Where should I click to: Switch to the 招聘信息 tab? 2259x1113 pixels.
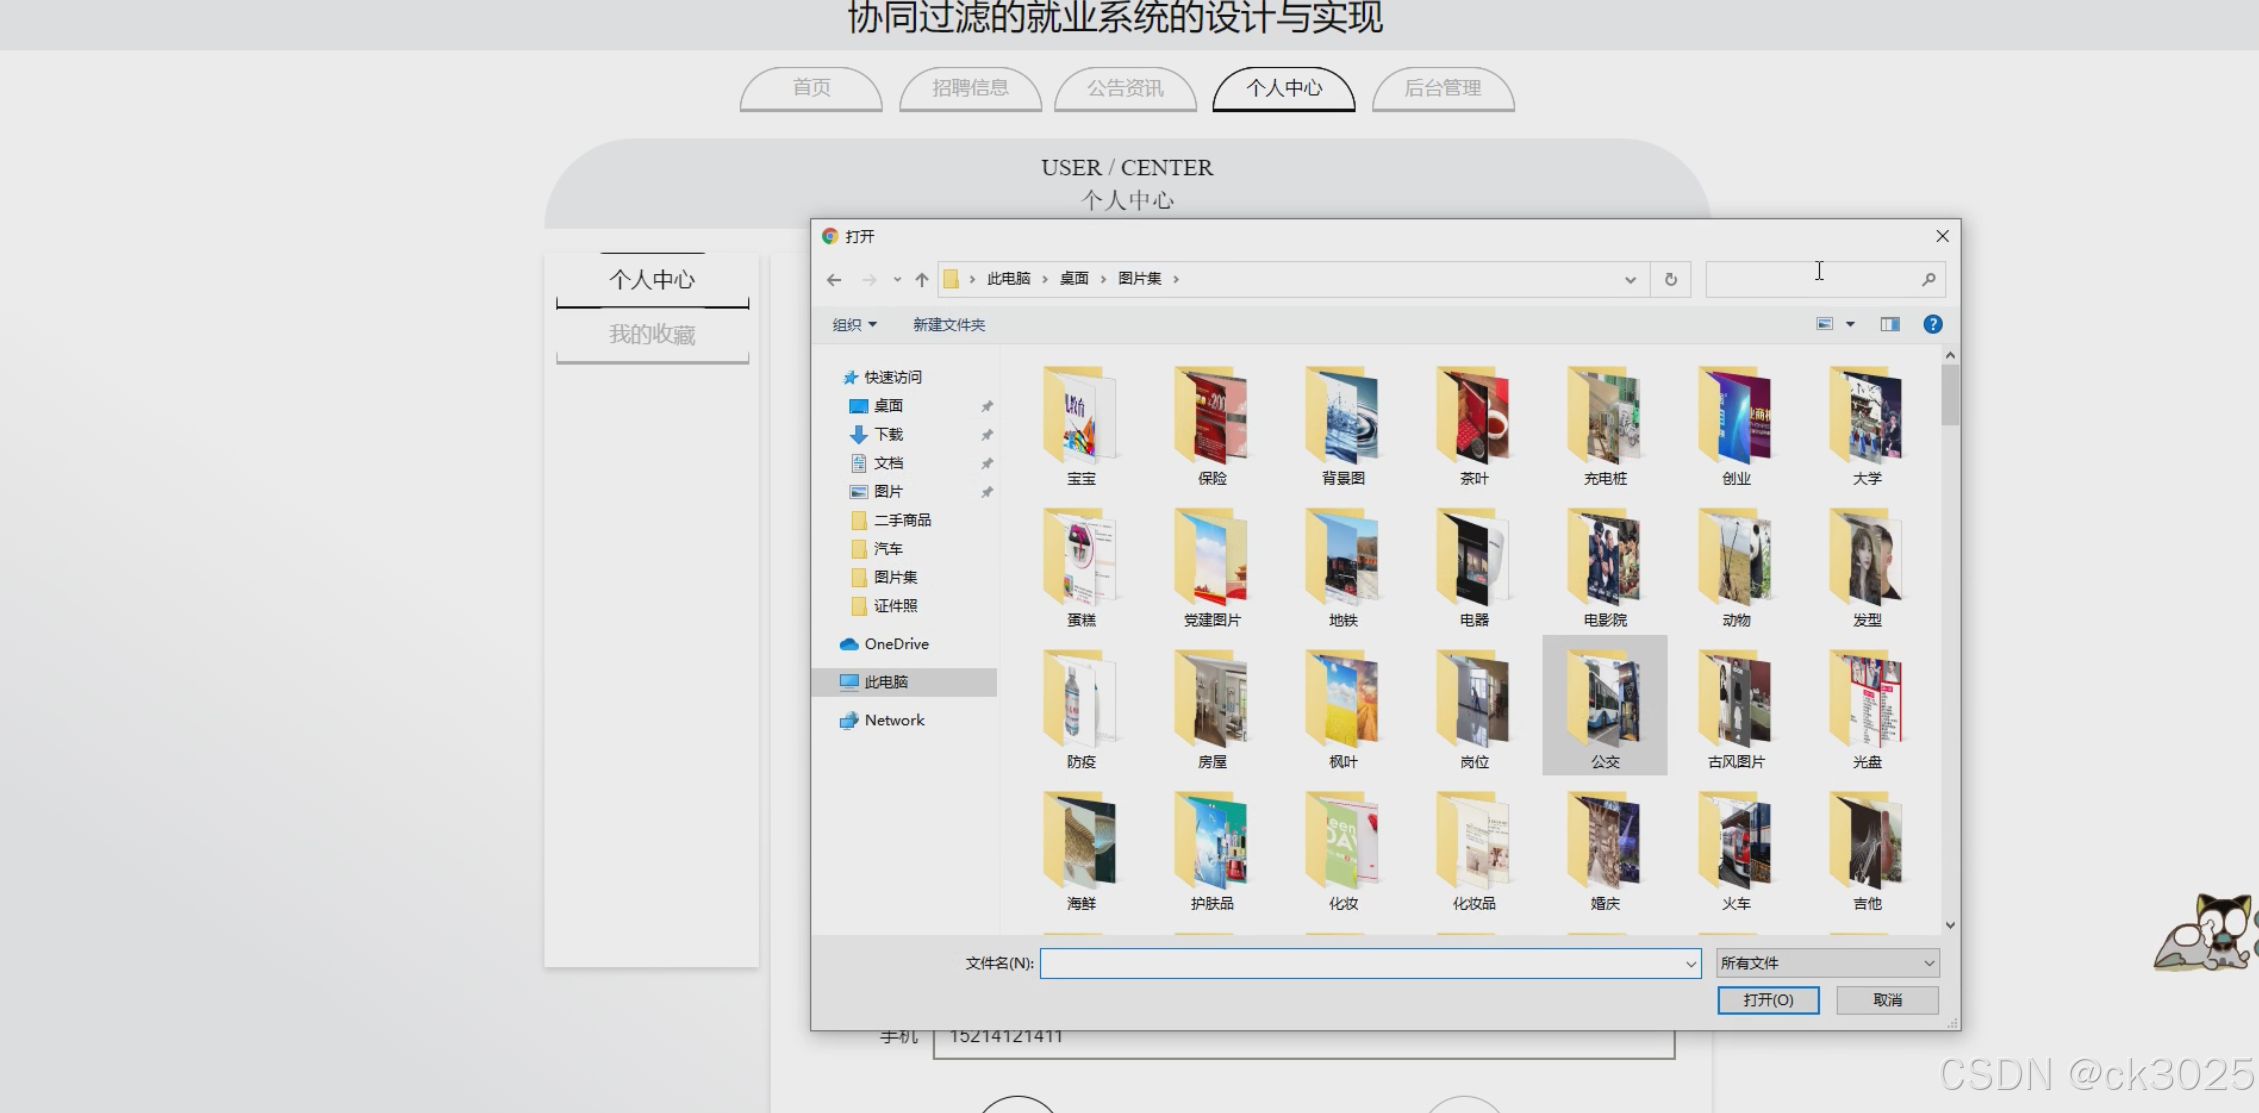point(970,88)
